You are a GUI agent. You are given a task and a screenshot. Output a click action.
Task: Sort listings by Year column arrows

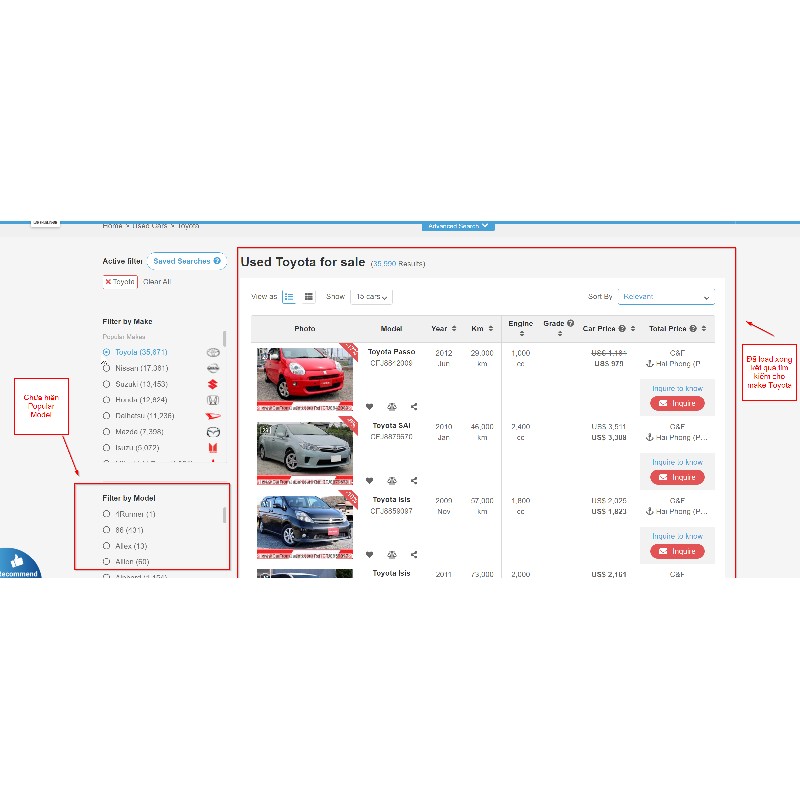pos(454,329)
